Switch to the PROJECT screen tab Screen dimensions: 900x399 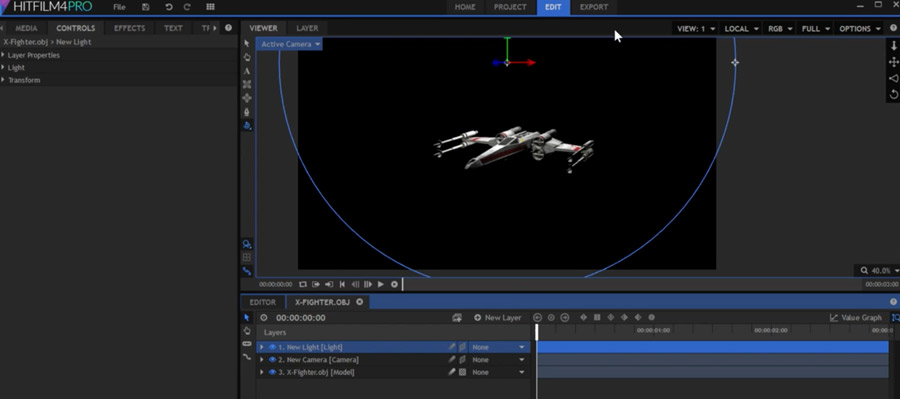point(510,7)
